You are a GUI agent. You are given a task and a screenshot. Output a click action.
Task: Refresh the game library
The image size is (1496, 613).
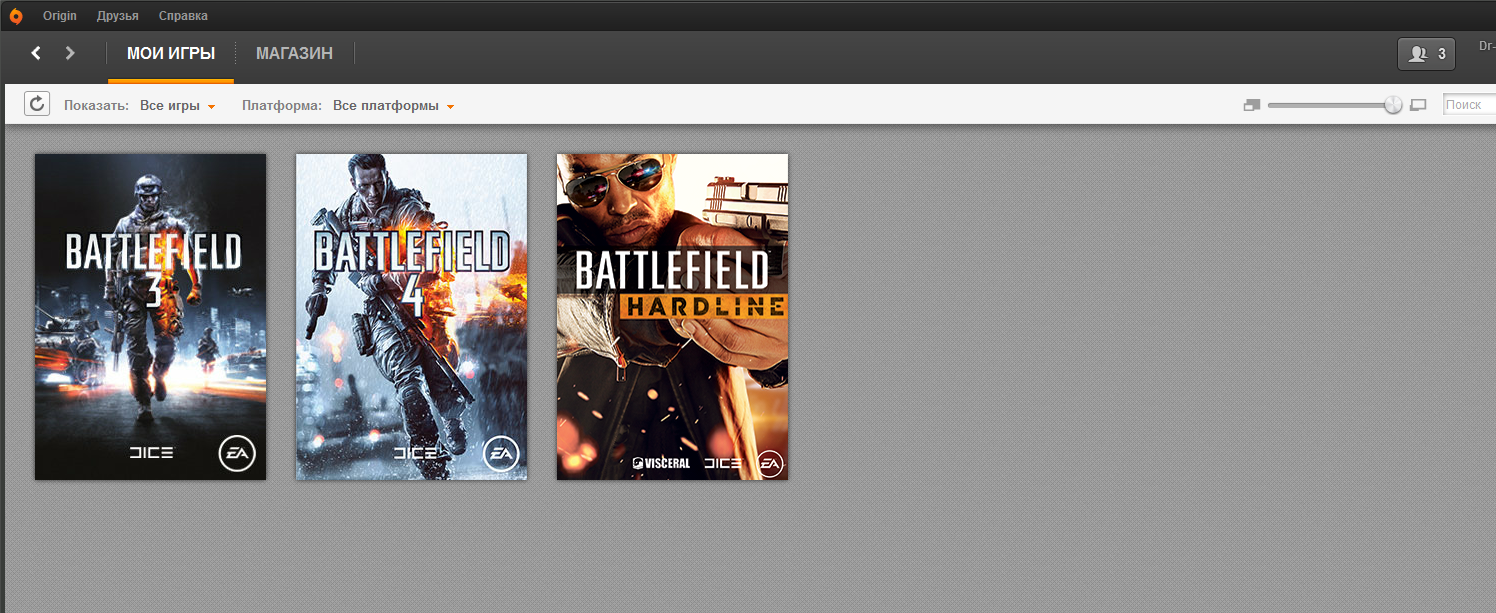[x=37, y=104]
